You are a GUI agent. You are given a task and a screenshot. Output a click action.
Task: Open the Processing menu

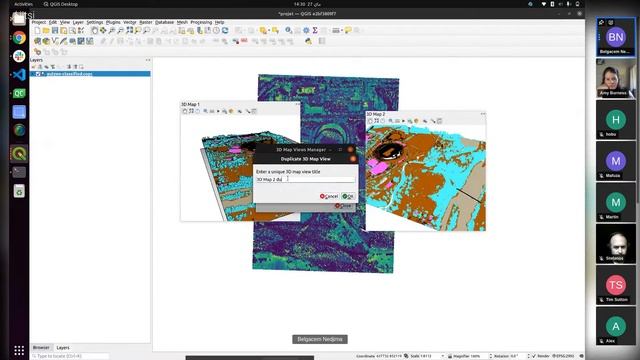pyautogui.click(x=201, y=22)
